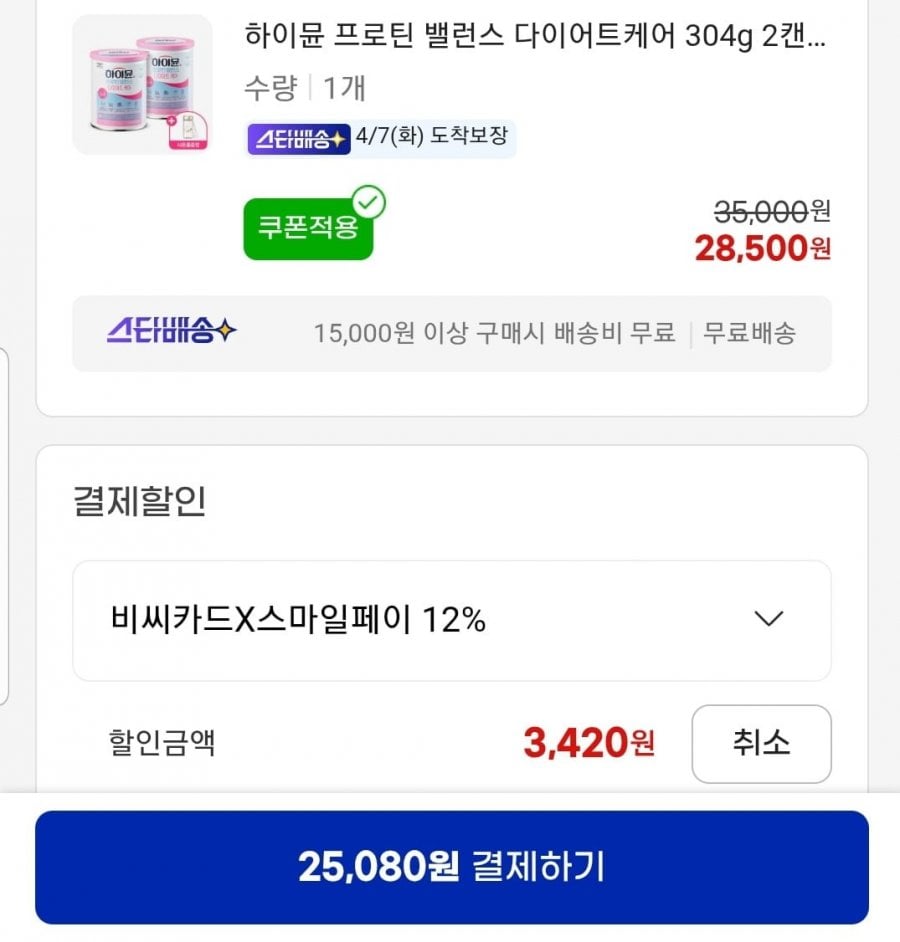
Task: Click the 하이뮨 product thumbnail image
Action: coord(142,85)
